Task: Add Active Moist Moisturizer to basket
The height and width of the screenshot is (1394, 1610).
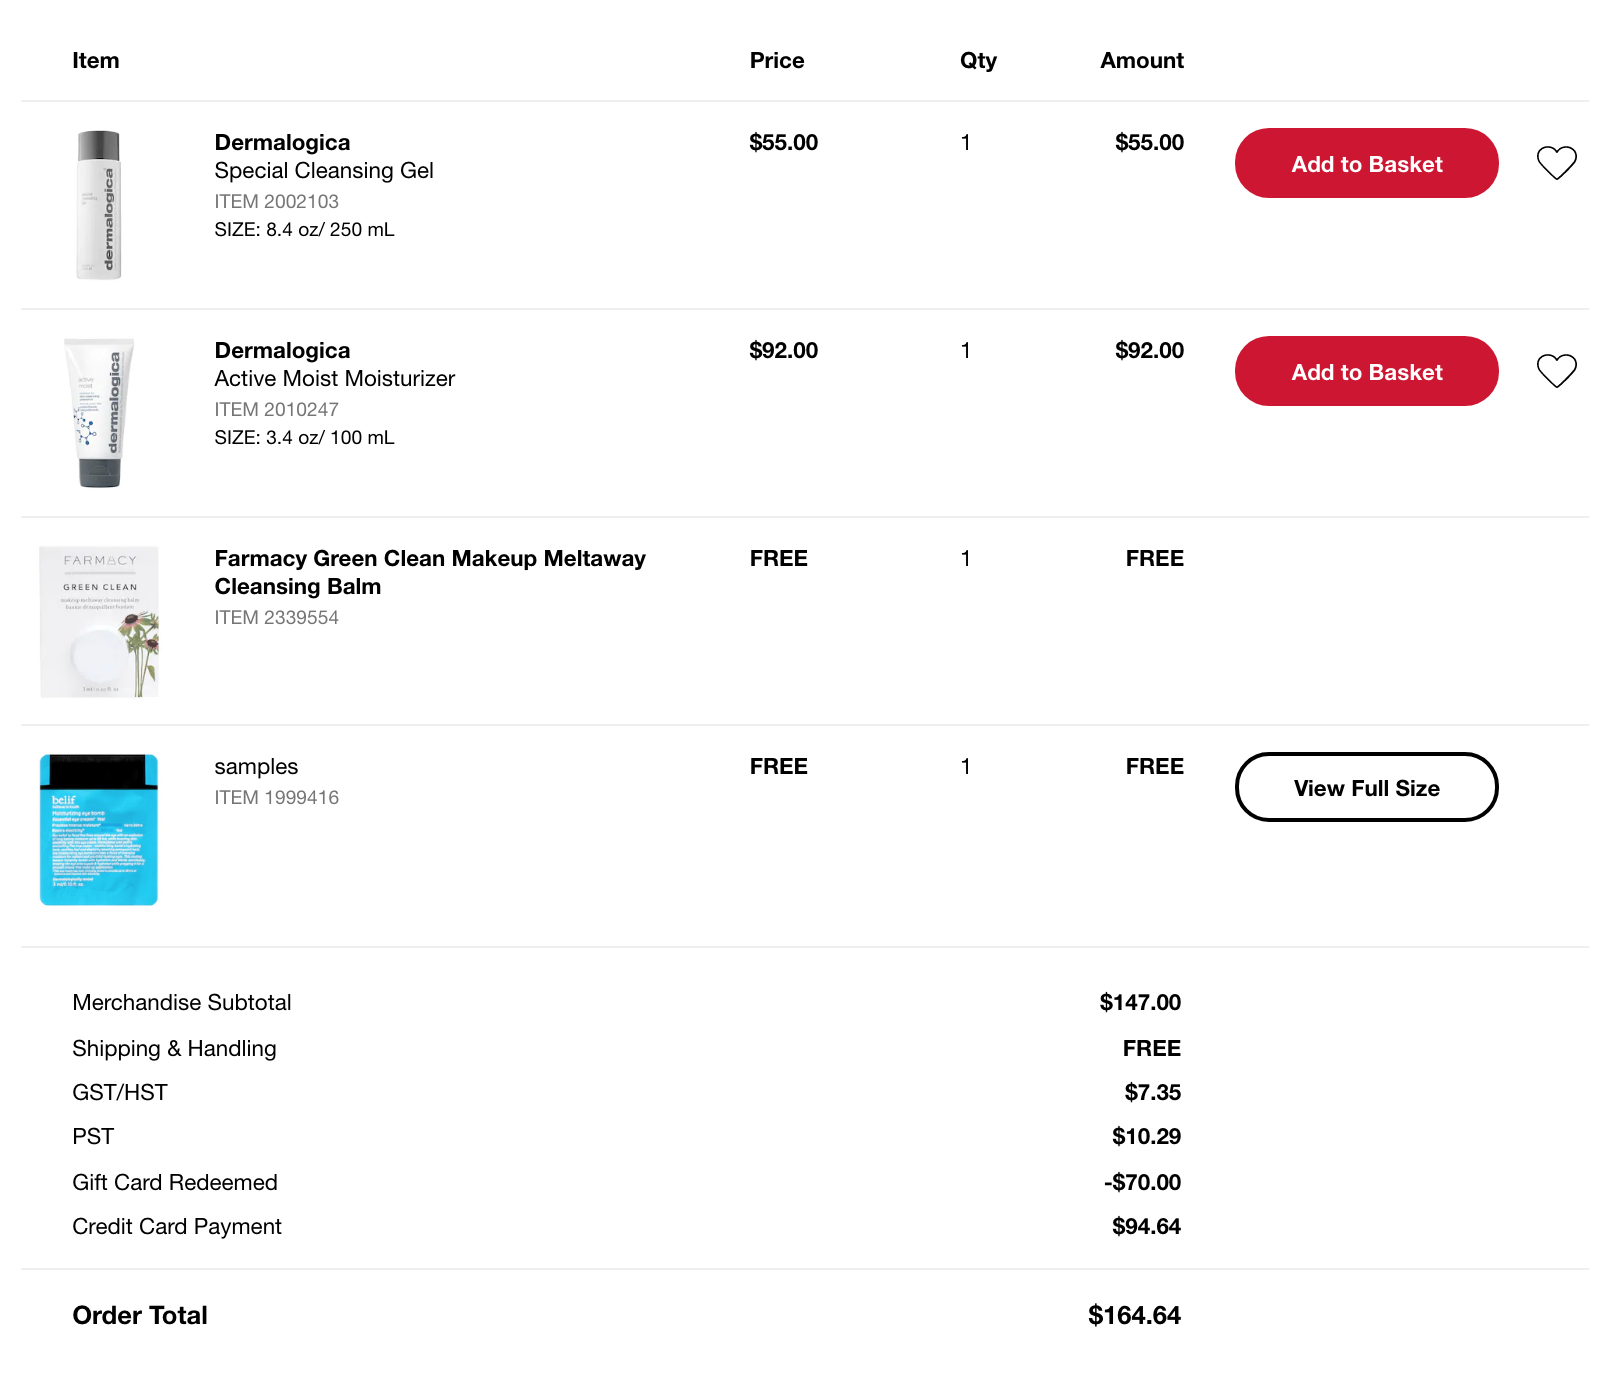Action: pos(1366,371)
